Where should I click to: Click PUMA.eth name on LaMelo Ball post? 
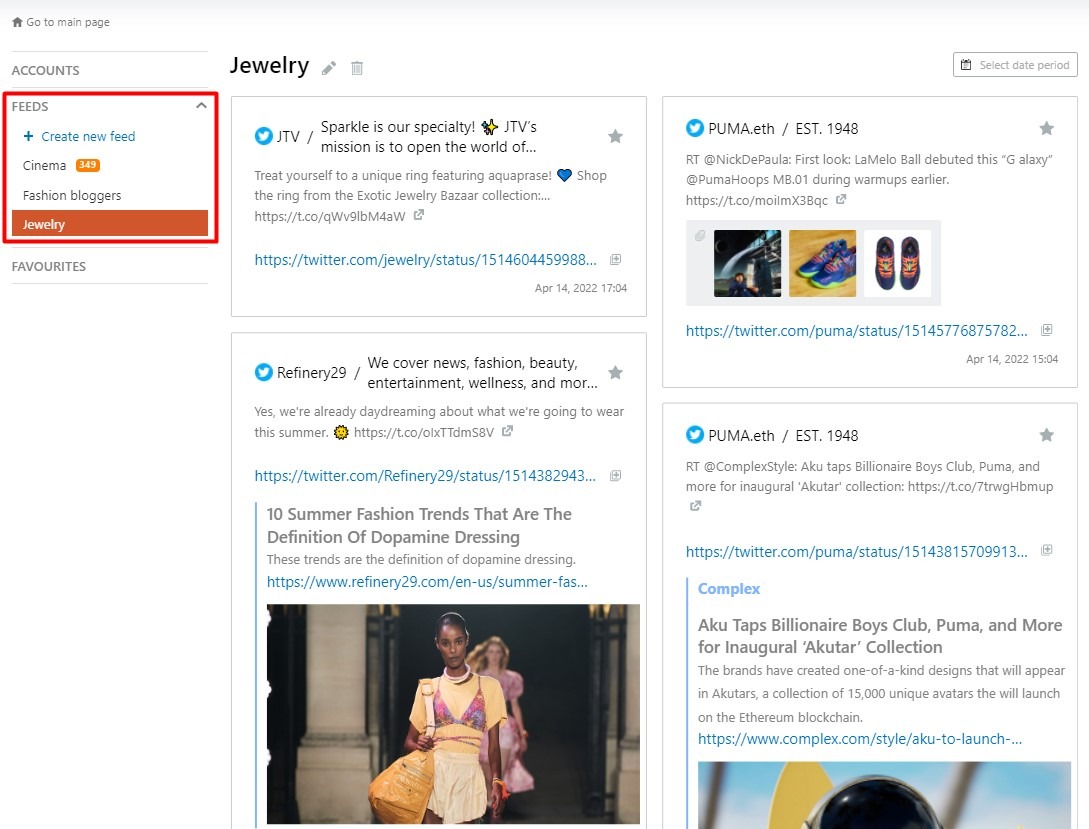pyautogui.click(x=741, y=128)
